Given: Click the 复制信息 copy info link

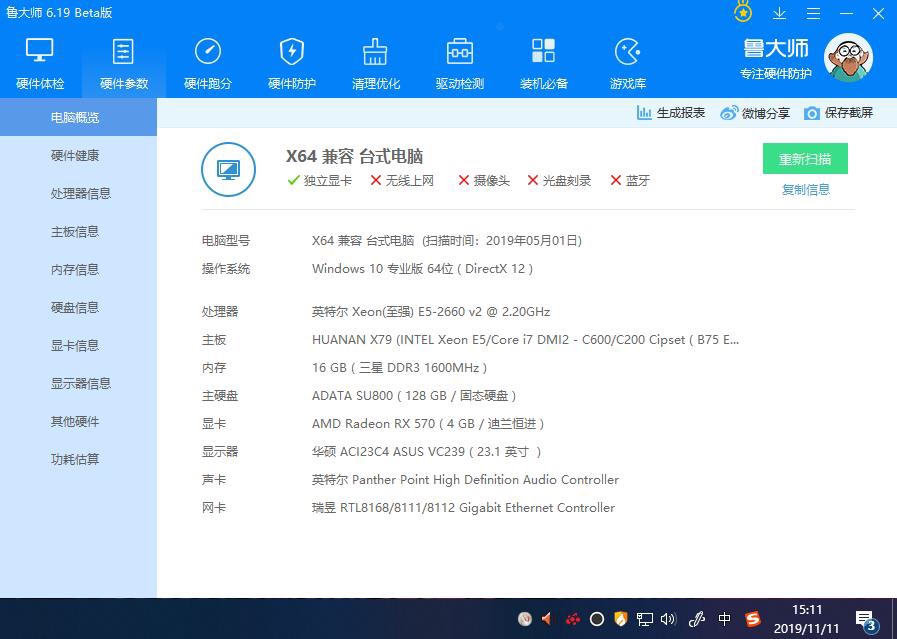Looking at the screenshot, I should click(x=805, y=190).
